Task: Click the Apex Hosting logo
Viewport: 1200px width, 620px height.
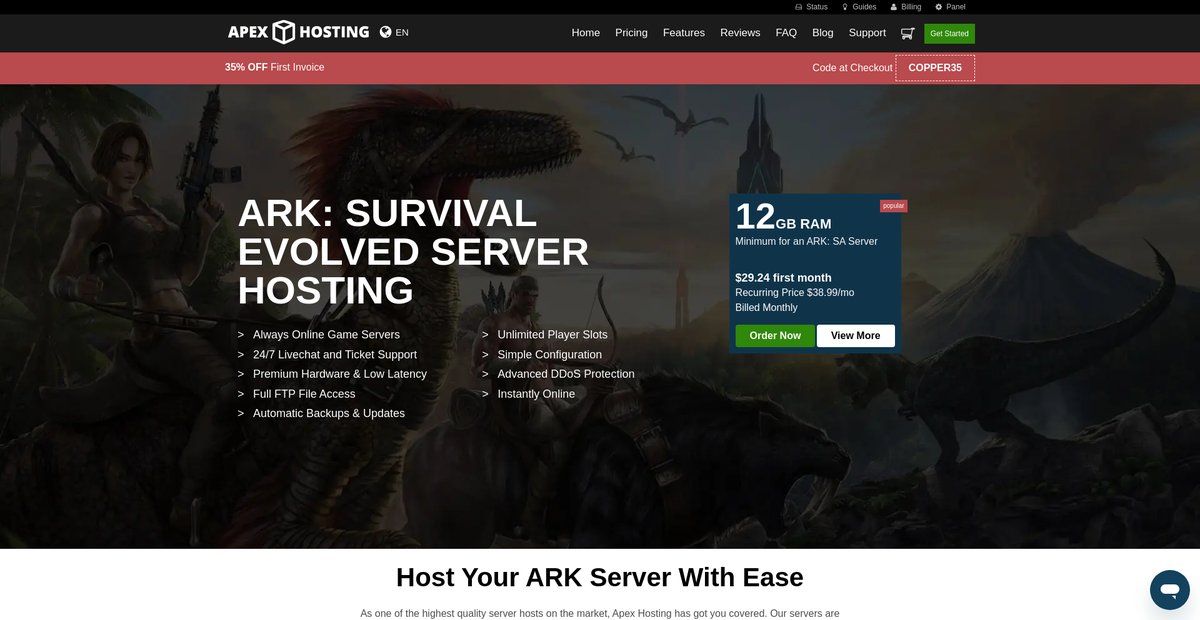Action: (298, 32)
